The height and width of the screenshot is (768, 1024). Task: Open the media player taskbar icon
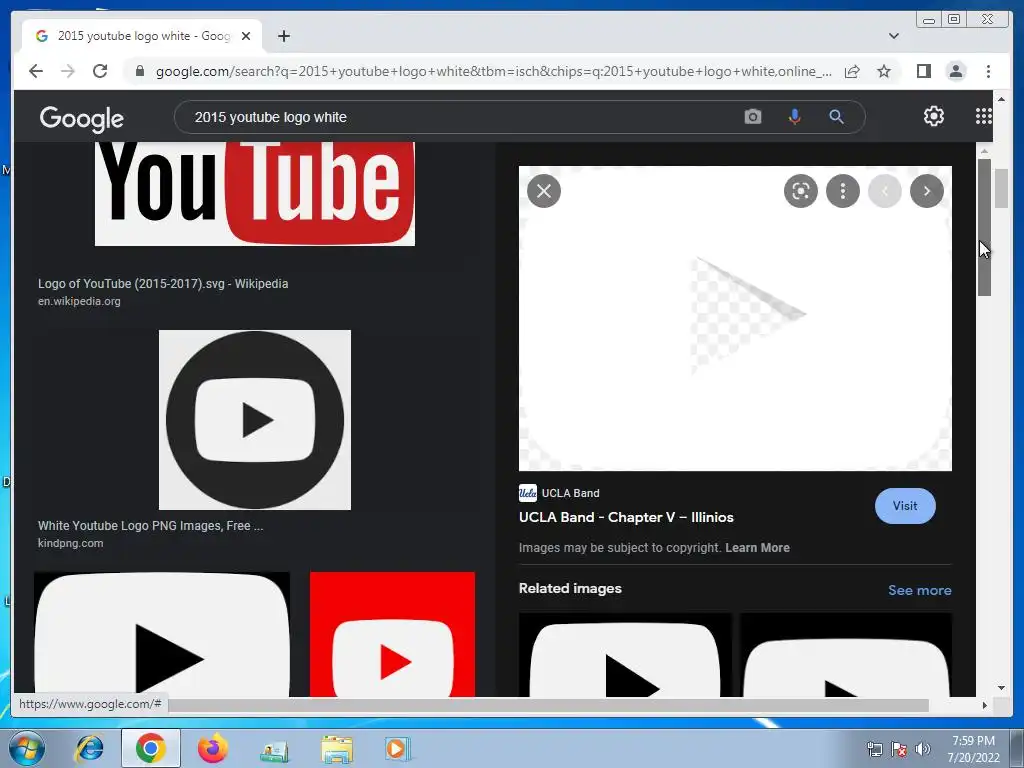397,748
